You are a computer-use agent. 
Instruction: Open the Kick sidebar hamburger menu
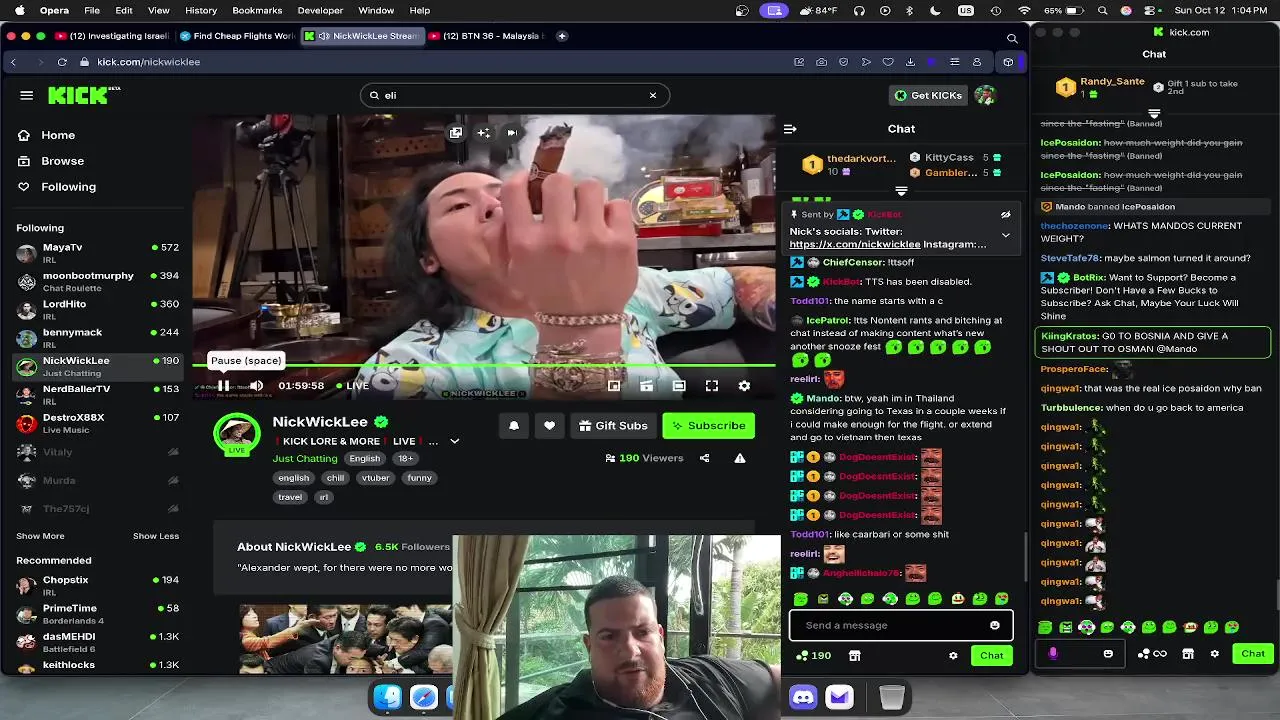coord(27,95)
